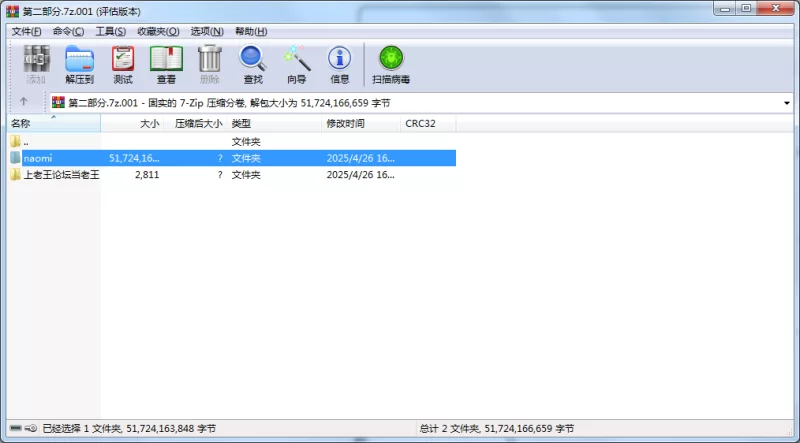The image size is (800, 443).
Task: Close the WinRAR window
Action: point(776,8)
